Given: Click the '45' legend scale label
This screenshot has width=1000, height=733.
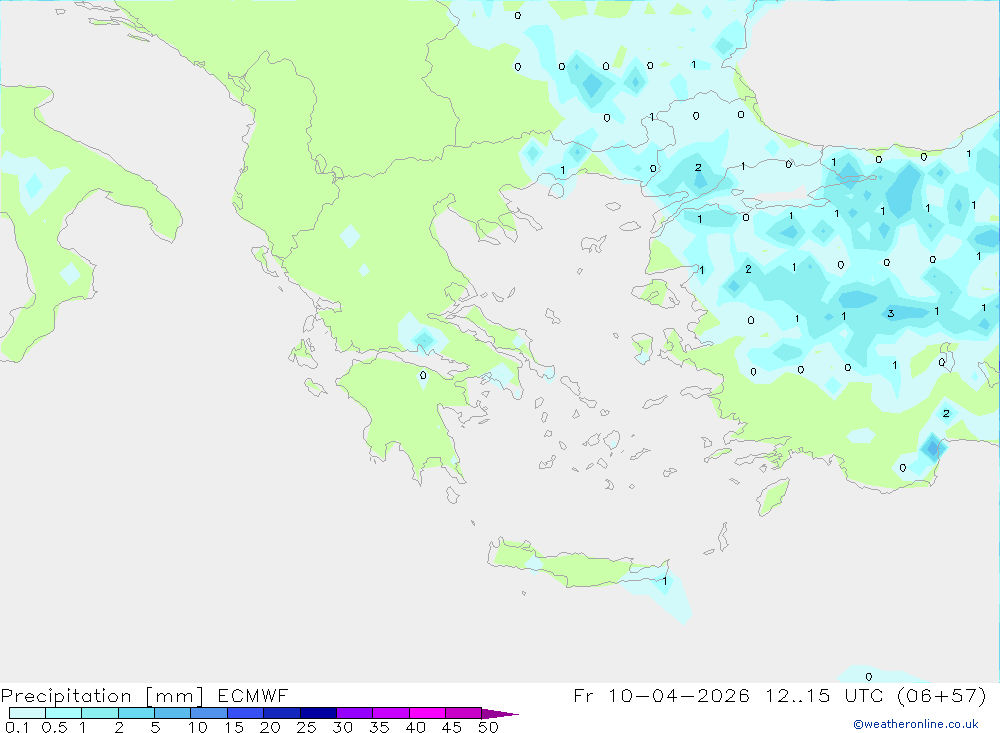Looking at the screenshot, I should [452, 727].
